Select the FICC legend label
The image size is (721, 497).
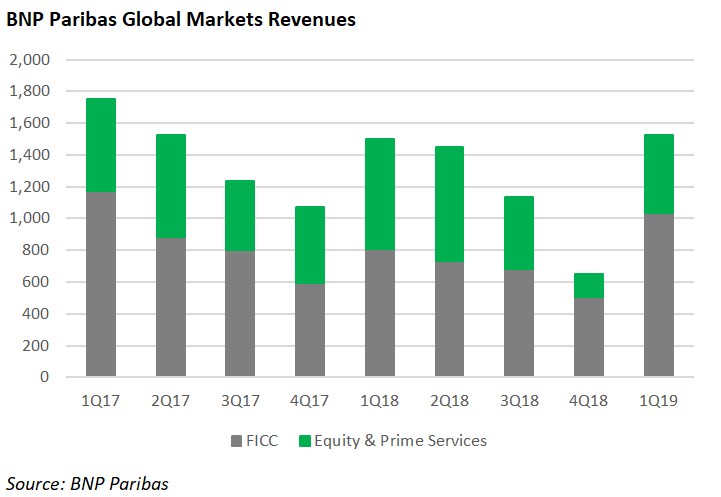coord(262,441)
